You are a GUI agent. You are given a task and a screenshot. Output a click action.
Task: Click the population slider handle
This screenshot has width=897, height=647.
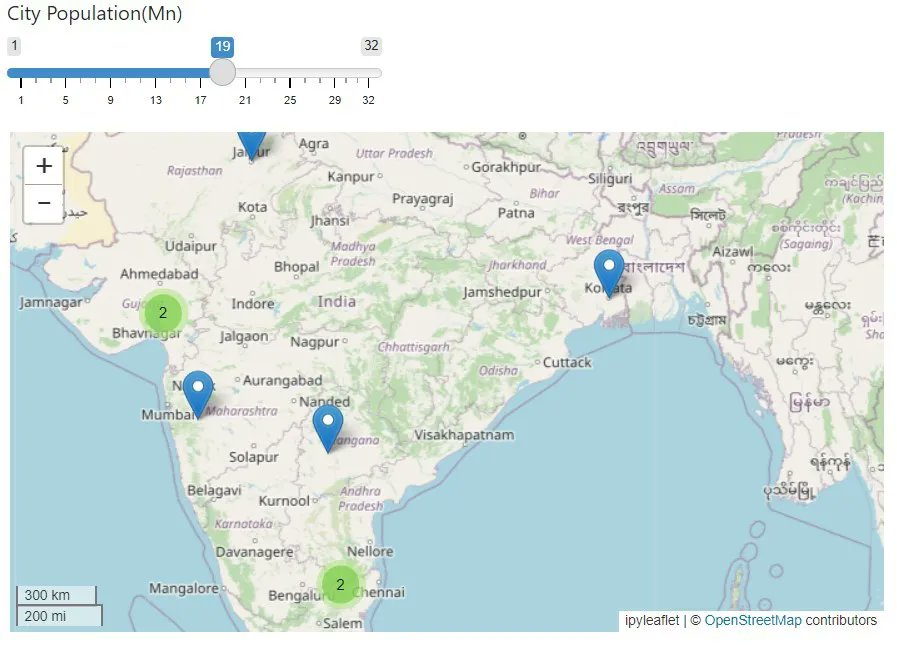223,73
